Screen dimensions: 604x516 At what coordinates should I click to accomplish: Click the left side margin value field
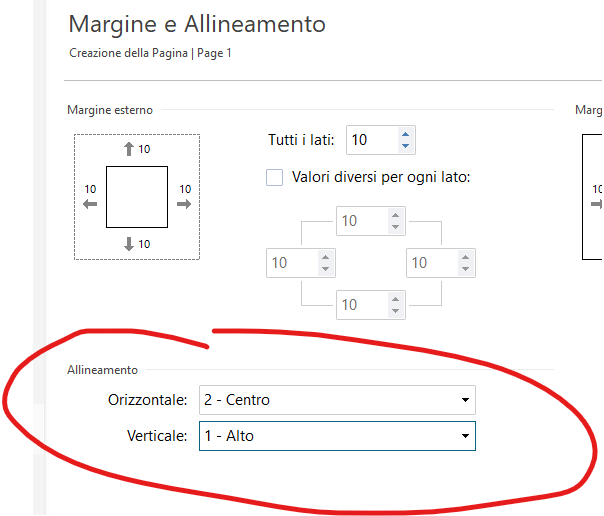tap(290, 263)
